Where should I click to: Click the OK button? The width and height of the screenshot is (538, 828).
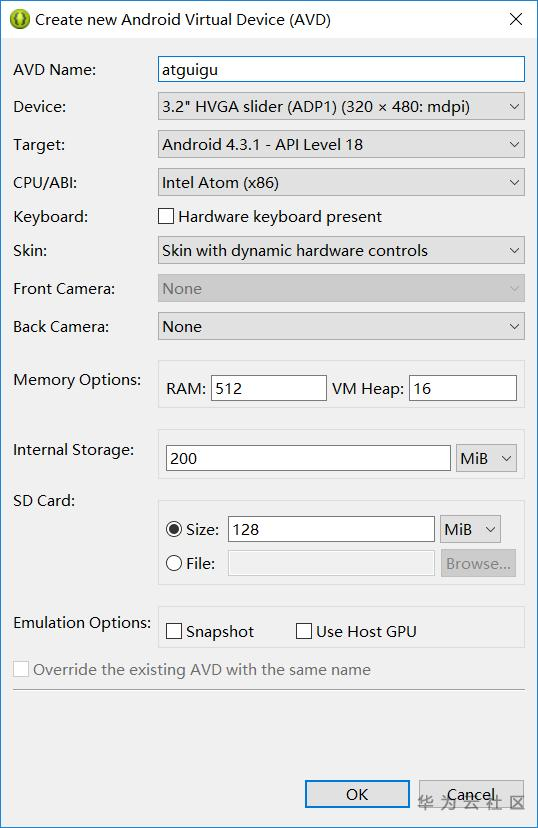(x=357, y=794)
